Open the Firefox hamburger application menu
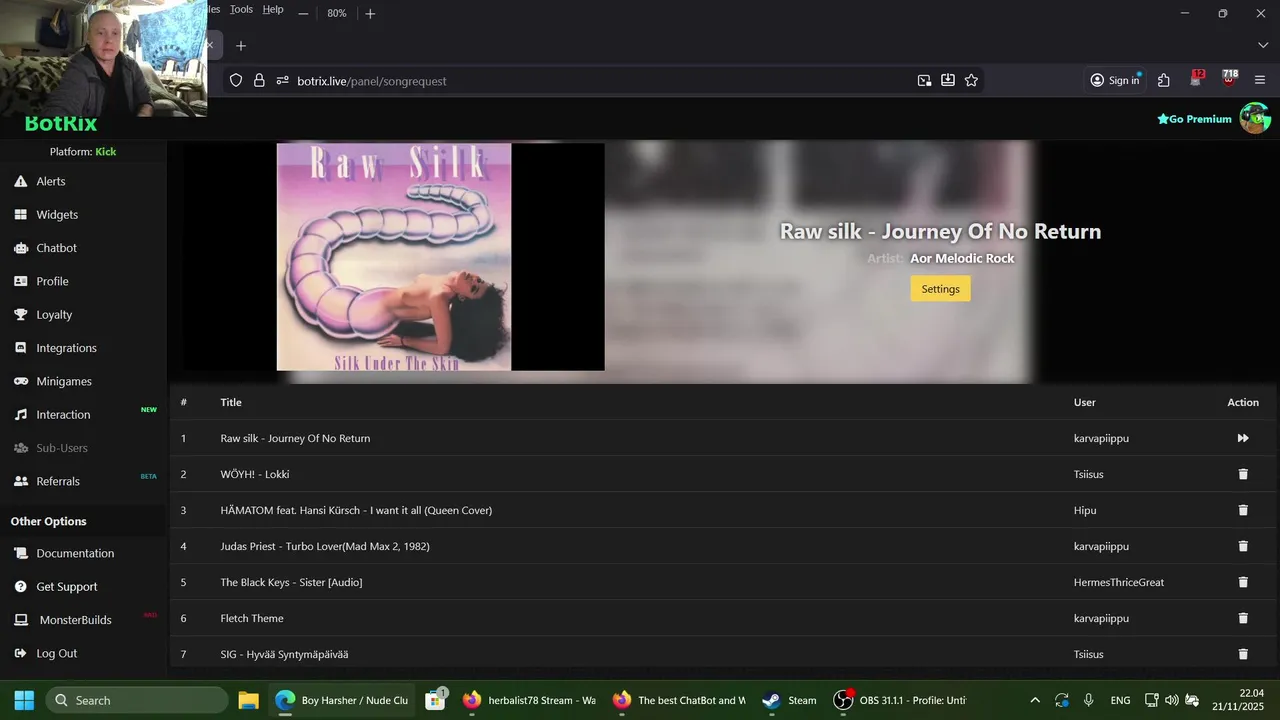Screen dimensions: 1280x720 tap(1260, 80)
